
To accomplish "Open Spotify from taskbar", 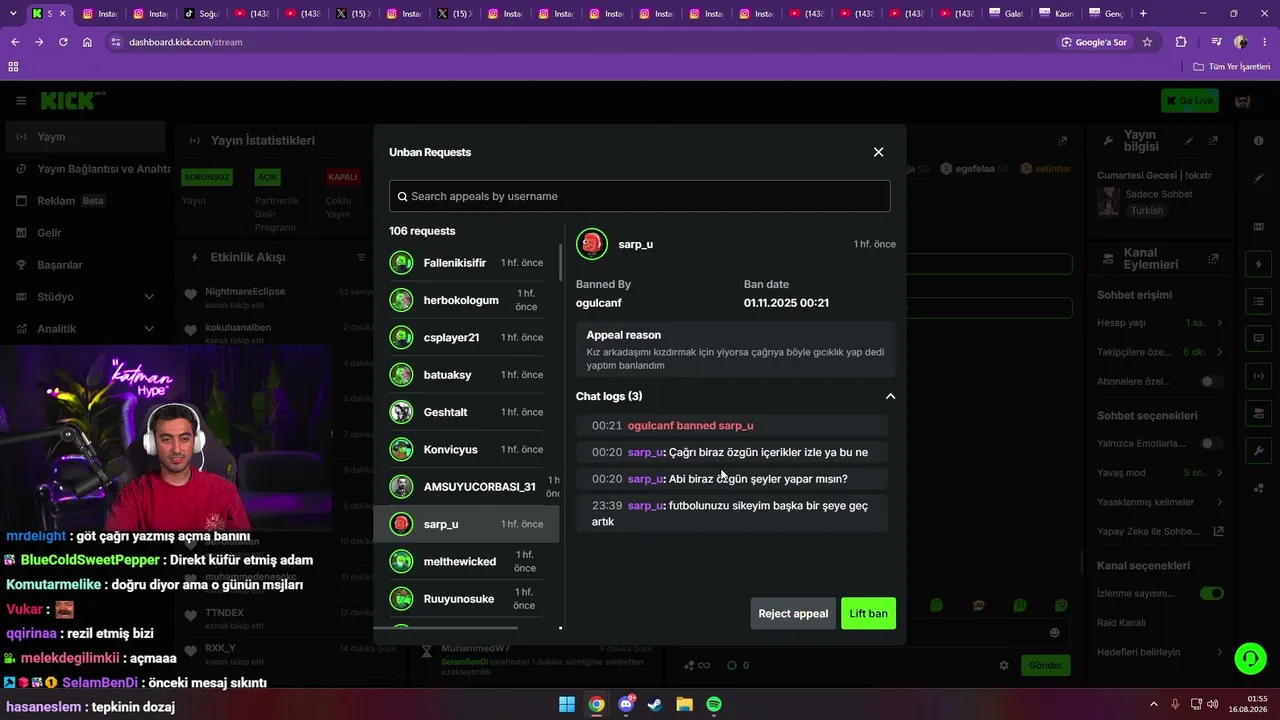I will coord(714,704).
